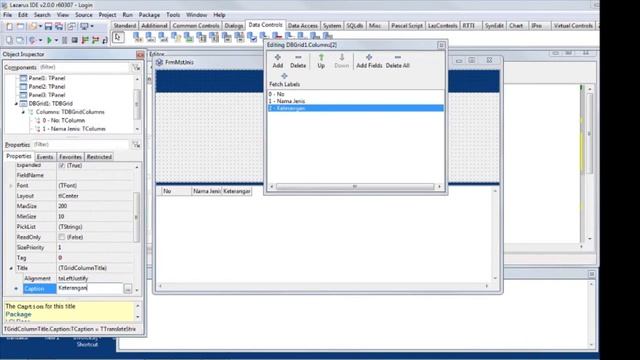Click the View Forms monitor icon in toolbar
The width and height of the screenshot is (640, 360).
click(x=84, y=27)
